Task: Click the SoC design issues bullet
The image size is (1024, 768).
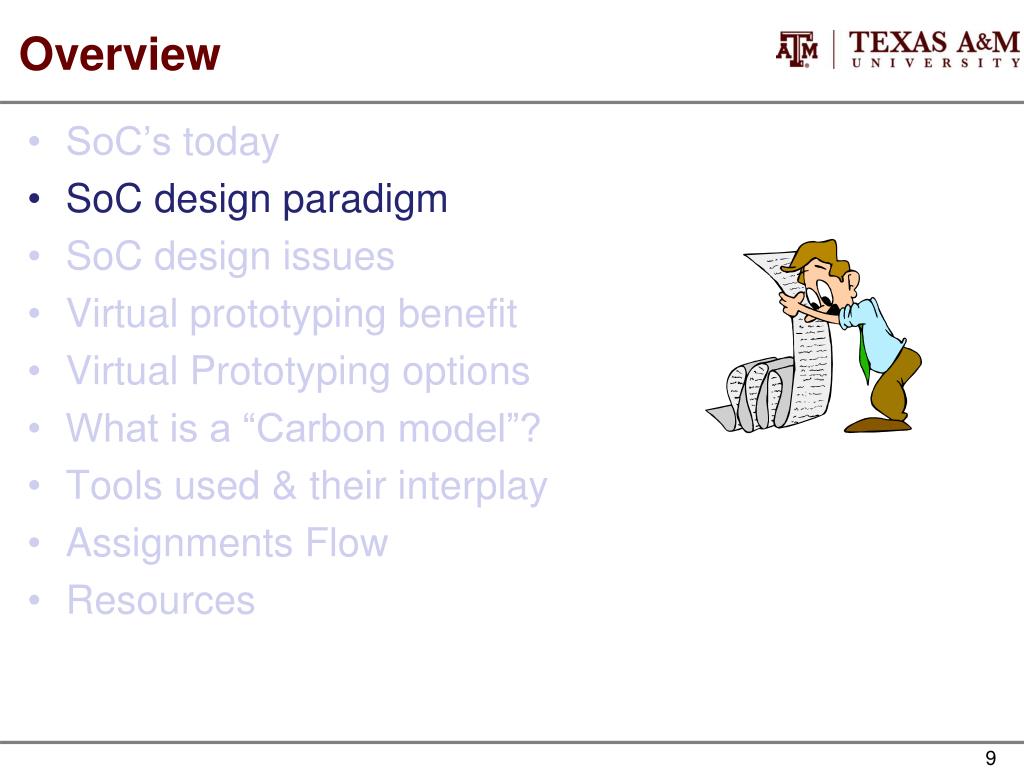Action: click(231, 255)
